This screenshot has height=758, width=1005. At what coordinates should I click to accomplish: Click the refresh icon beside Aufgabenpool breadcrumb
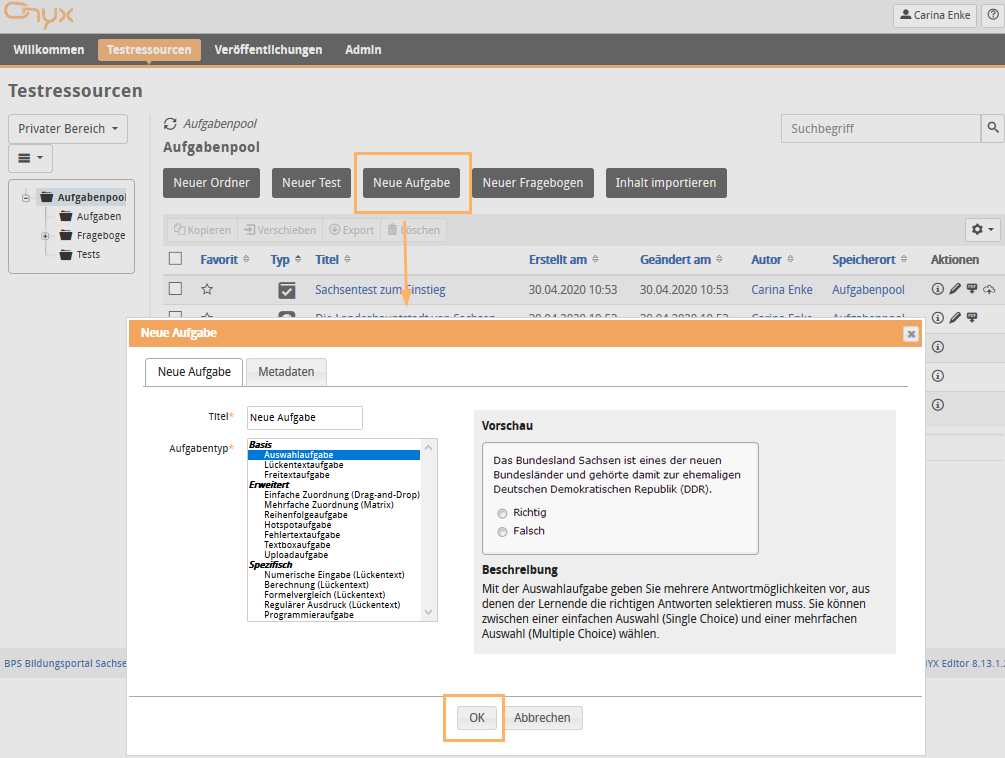click(170, 124)
